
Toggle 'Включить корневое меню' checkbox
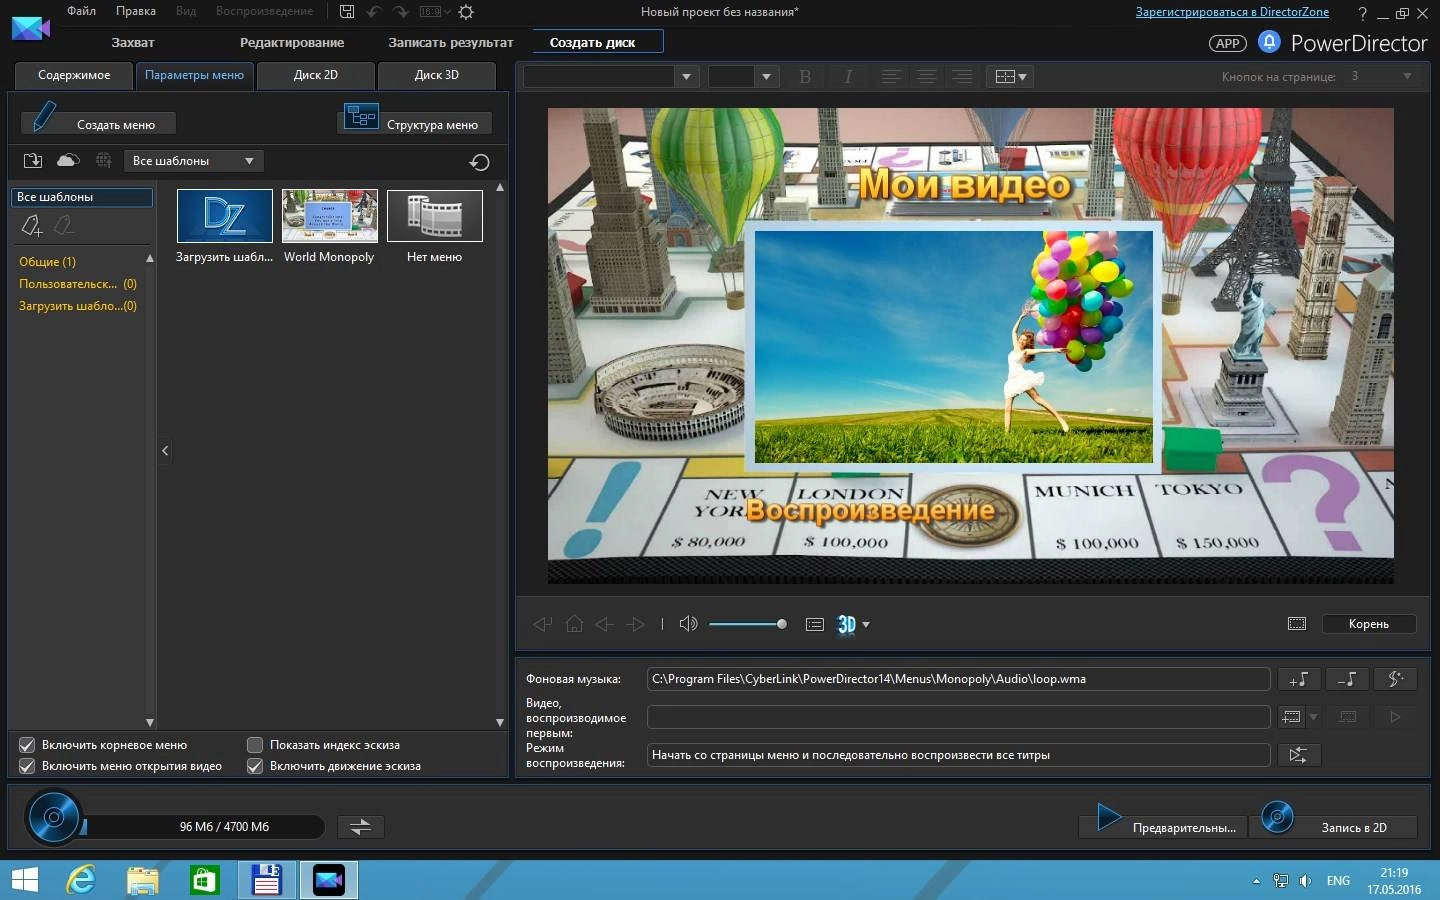(x=27, y=745)
